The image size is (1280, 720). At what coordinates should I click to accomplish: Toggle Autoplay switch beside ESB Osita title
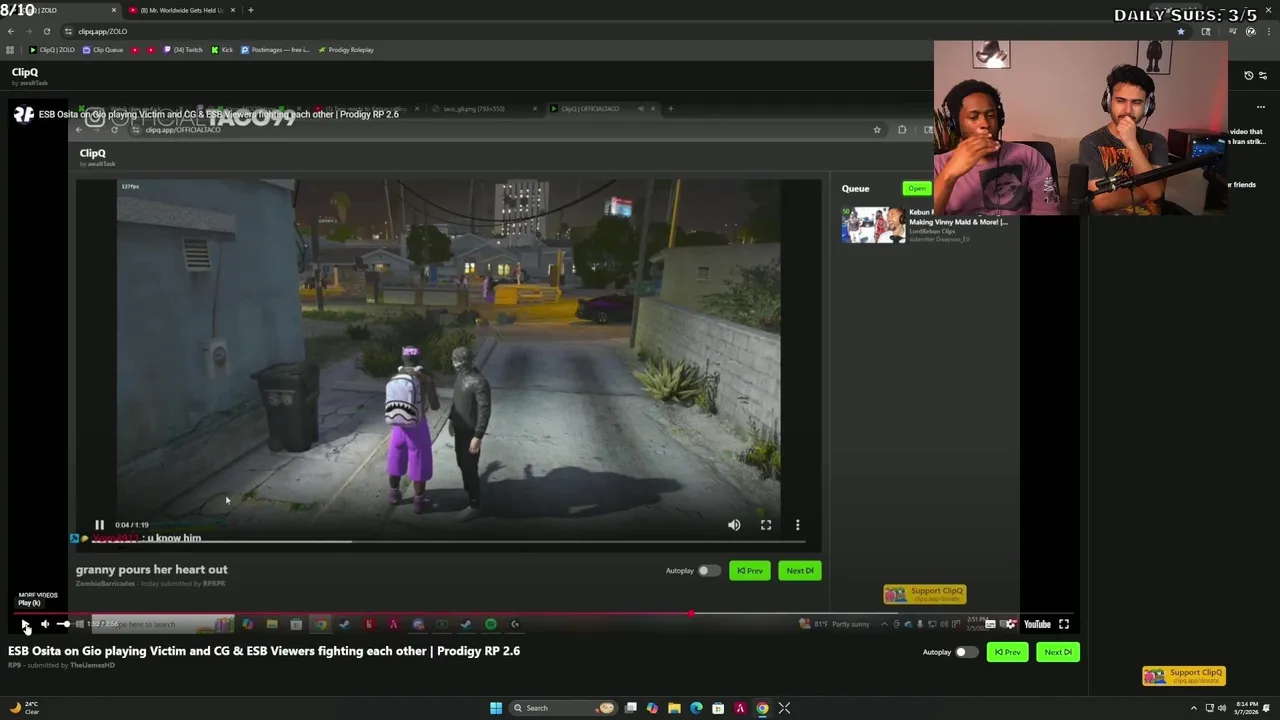[966, 652]
